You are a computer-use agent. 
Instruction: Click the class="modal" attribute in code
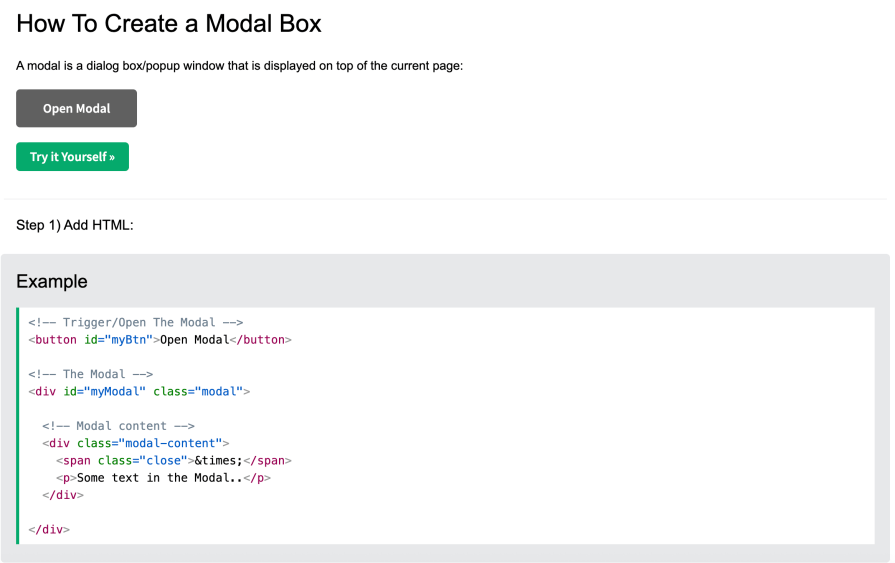pyautogui.click(x=197, y=391)
